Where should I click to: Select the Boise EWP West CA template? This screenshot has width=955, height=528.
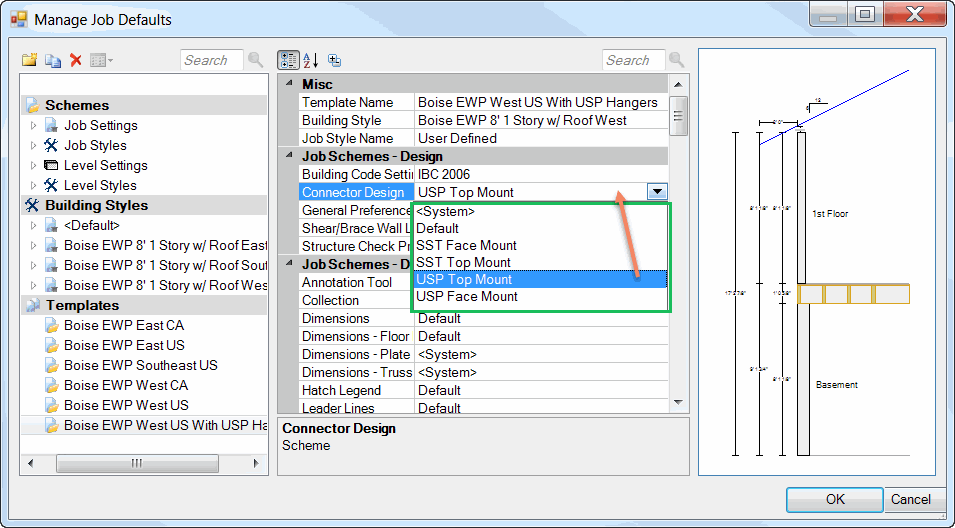(x=125, y=385)
